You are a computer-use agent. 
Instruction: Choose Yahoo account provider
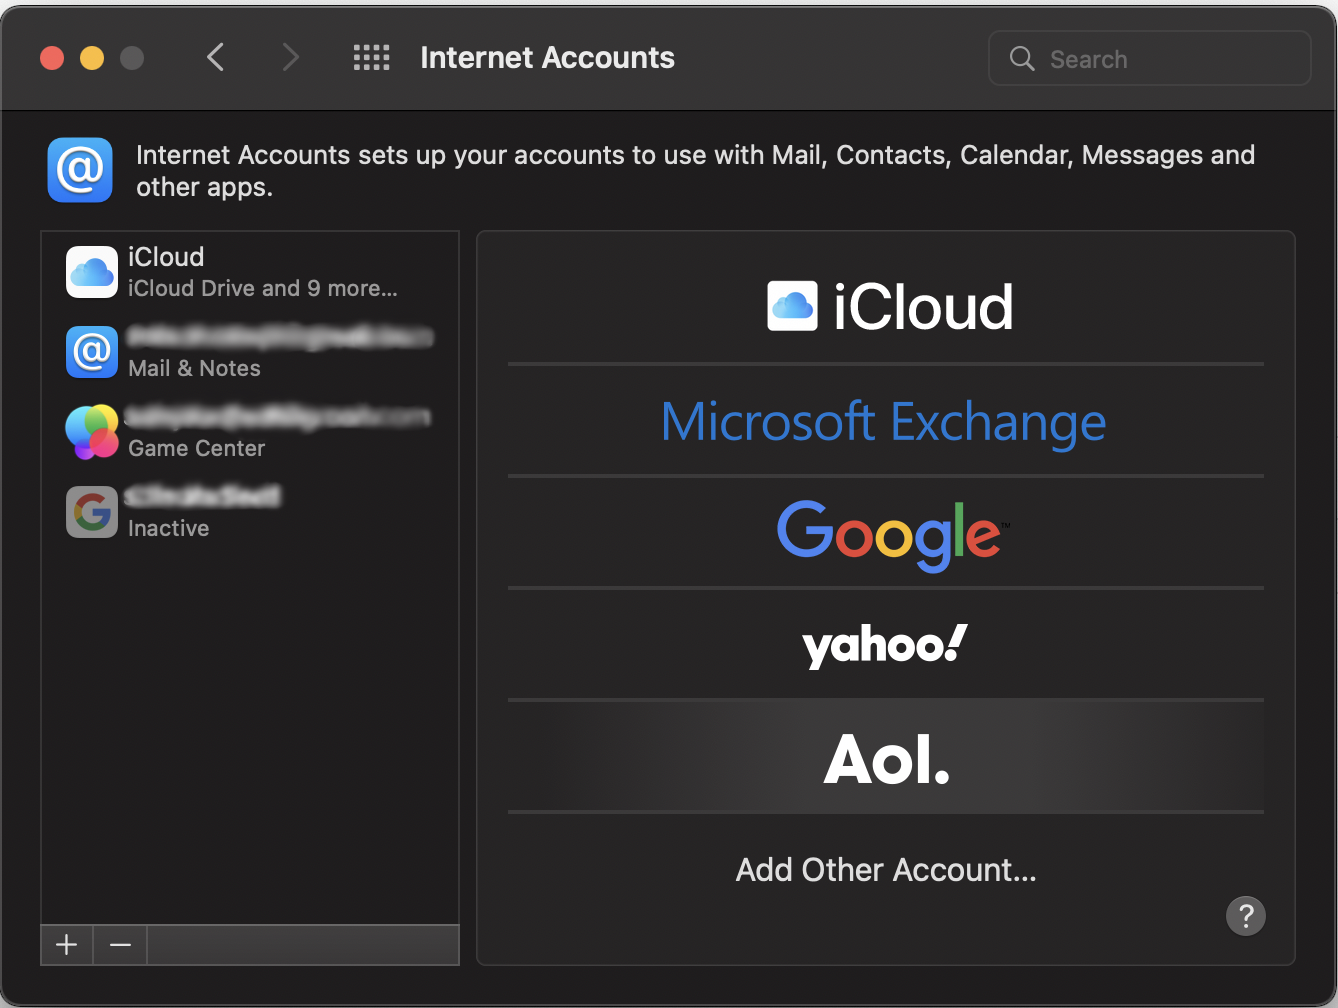[x=886, y=645]
